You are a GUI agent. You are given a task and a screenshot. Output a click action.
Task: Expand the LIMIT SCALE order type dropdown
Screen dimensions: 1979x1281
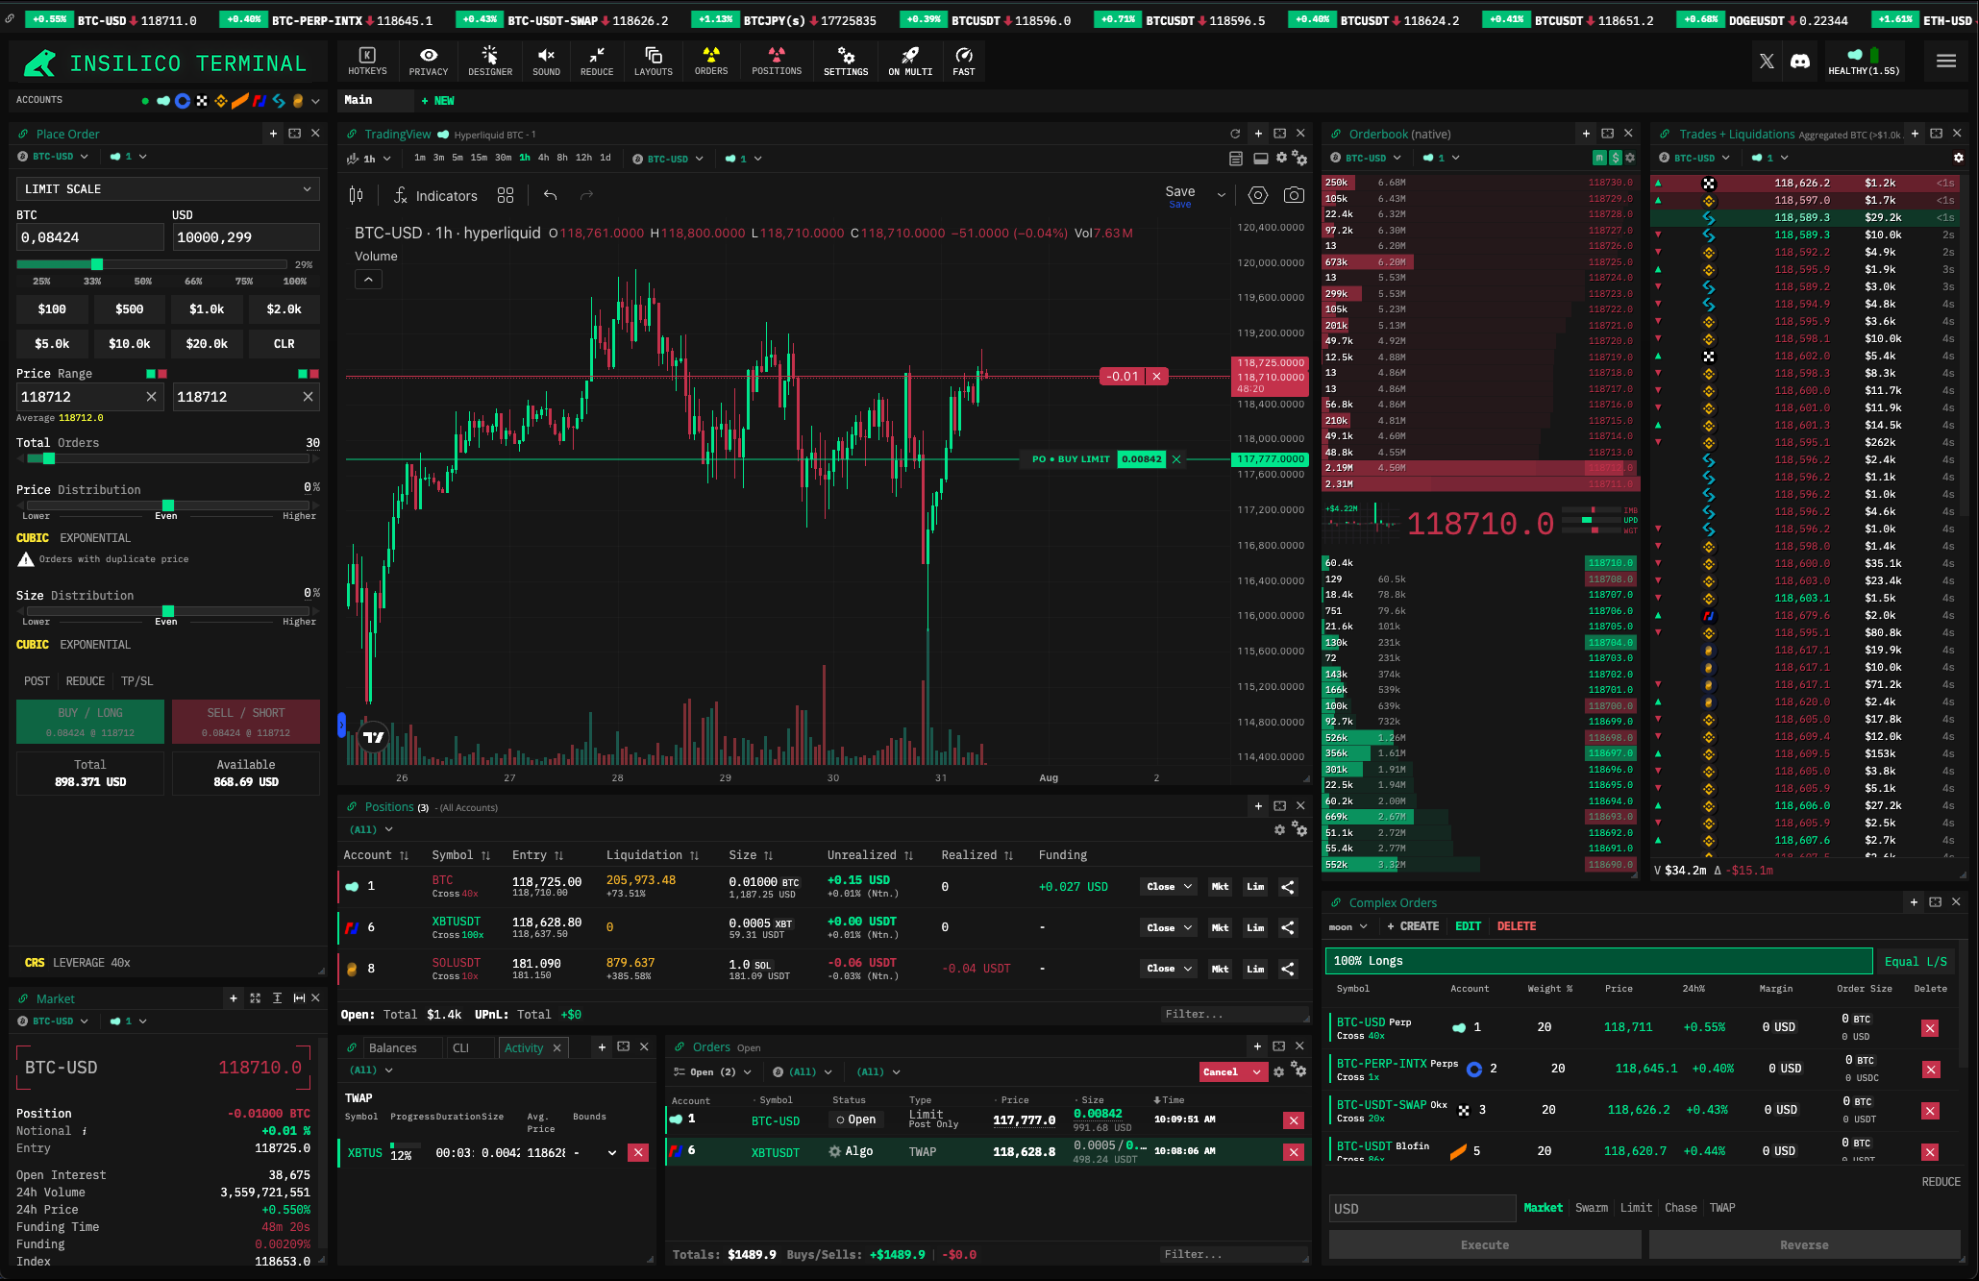coord(167,189)
